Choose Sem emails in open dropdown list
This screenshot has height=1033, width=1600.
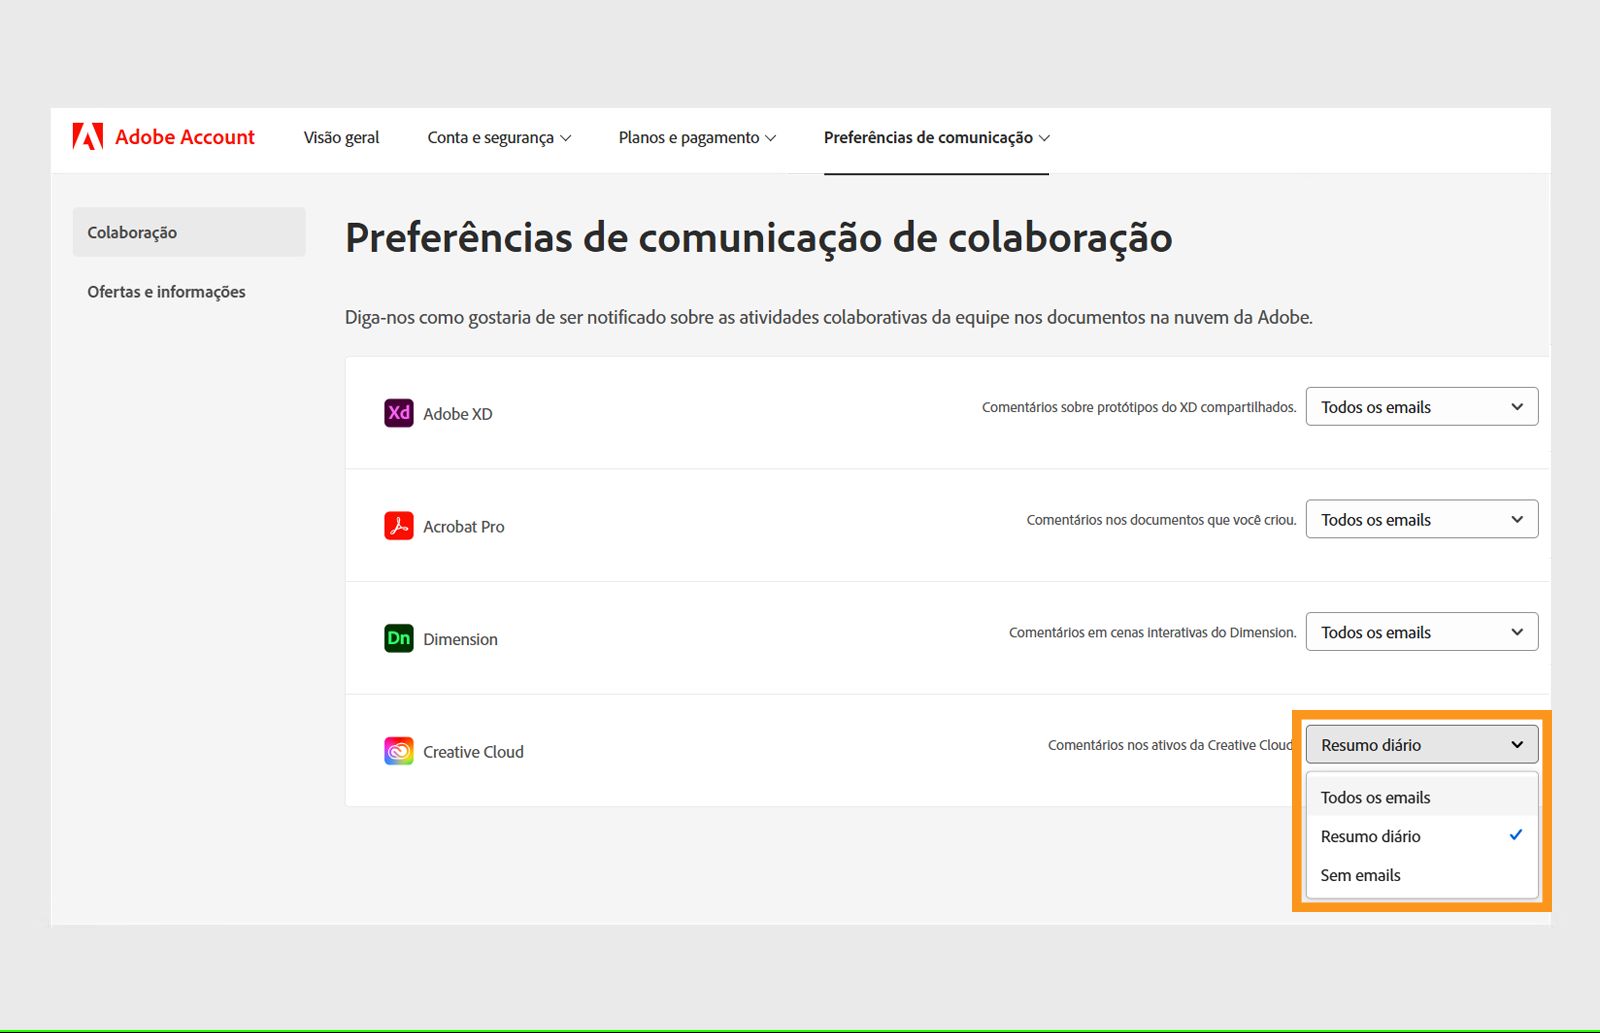coord(1422,875)
